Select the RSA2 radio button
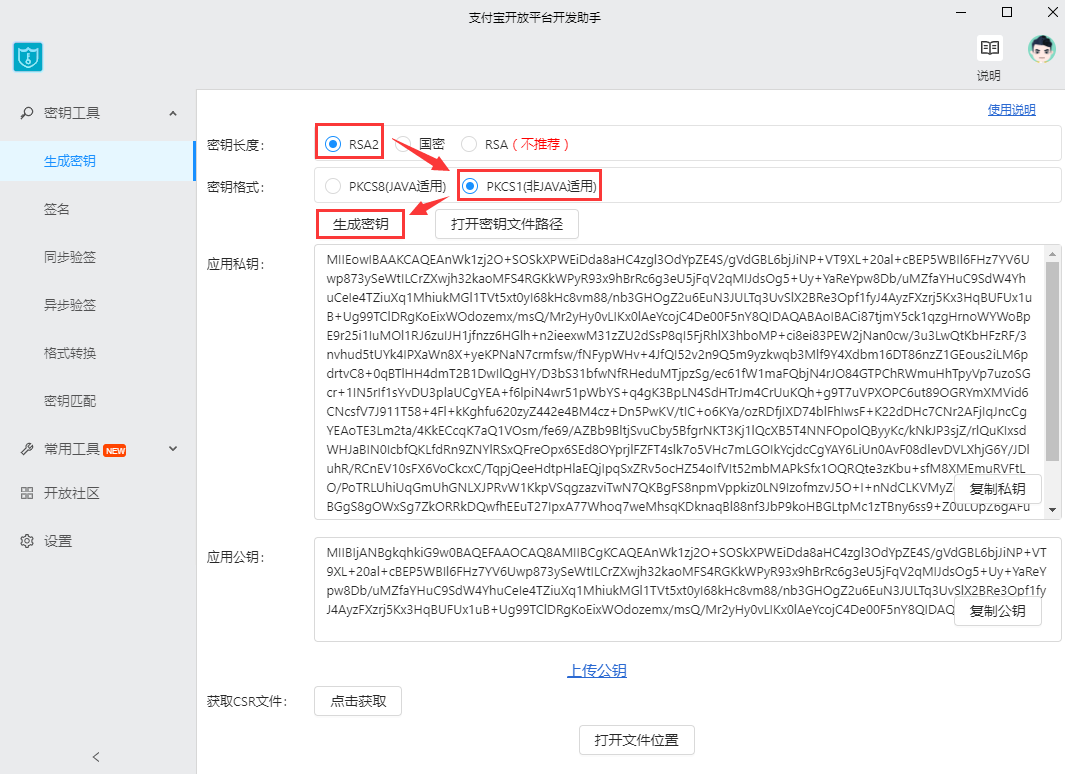 pyautogui.click(x=333, y=144)
